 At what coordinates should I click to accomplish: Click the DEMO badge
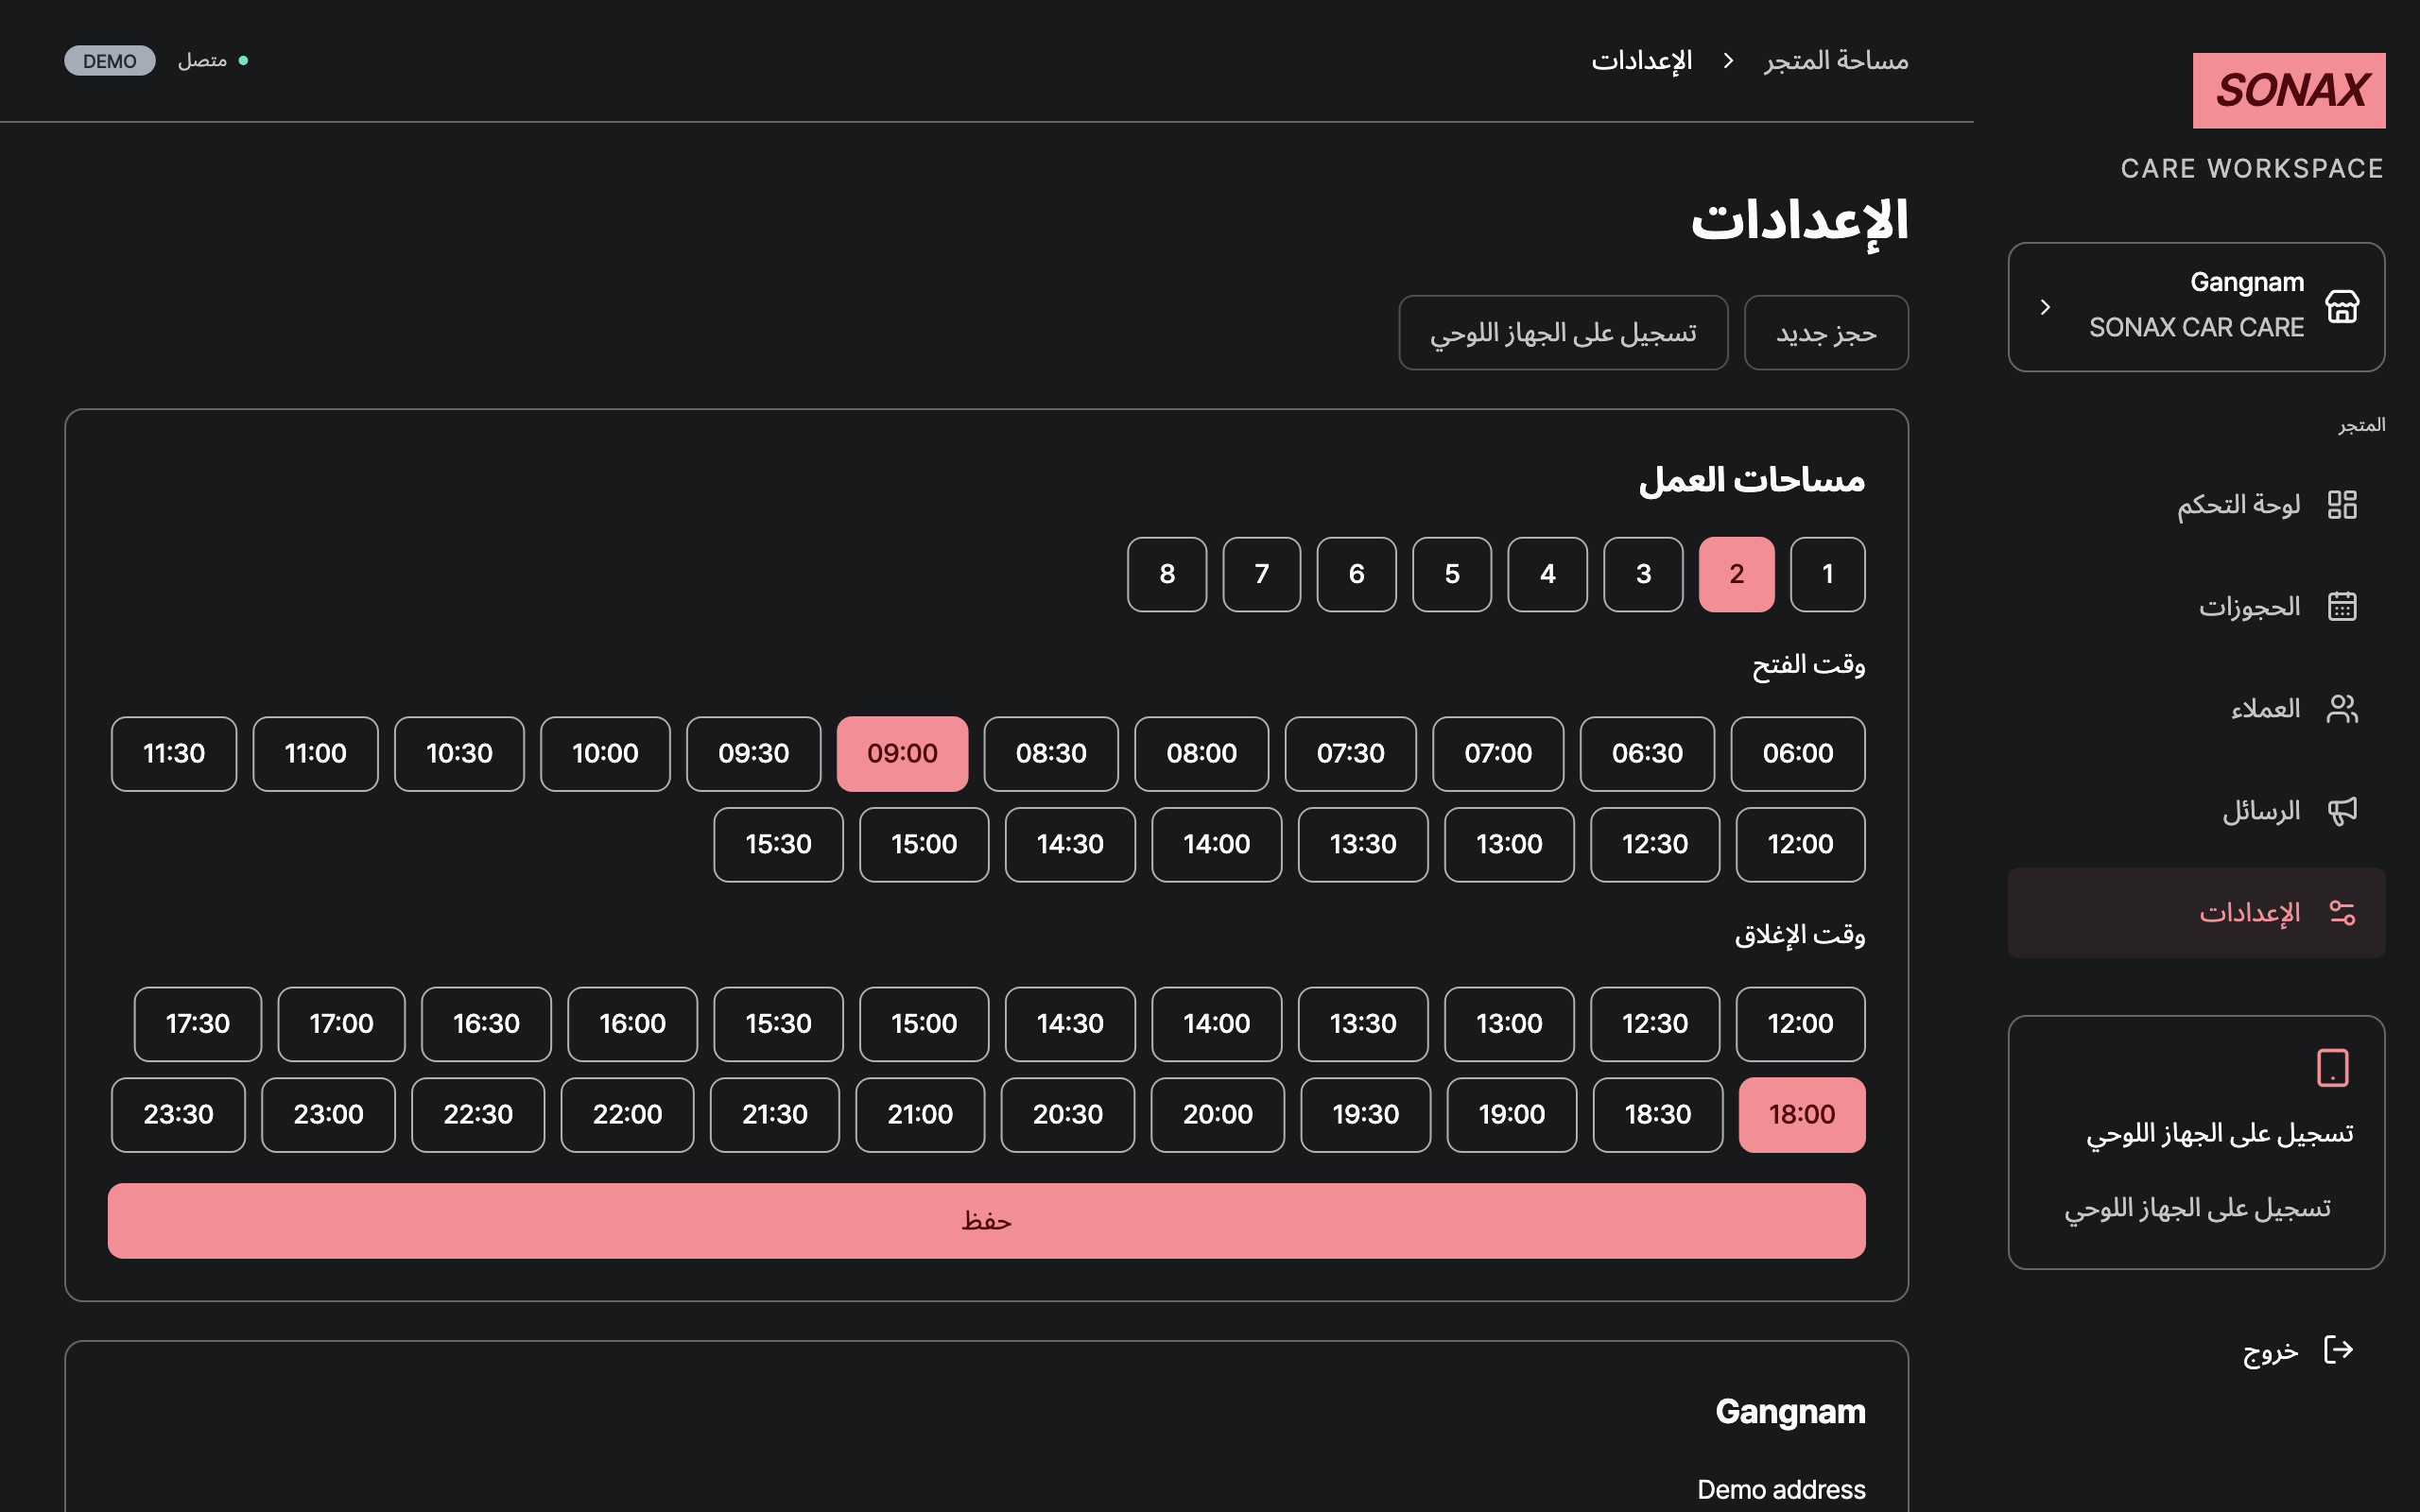pyautogui.click(x=110, y=61)
